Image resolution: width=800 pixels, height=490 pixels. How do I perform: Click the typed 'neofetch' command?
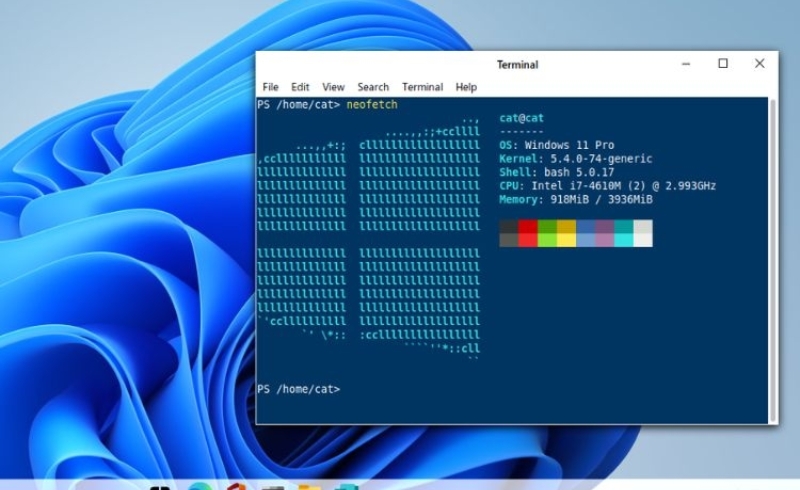[372, 105]
